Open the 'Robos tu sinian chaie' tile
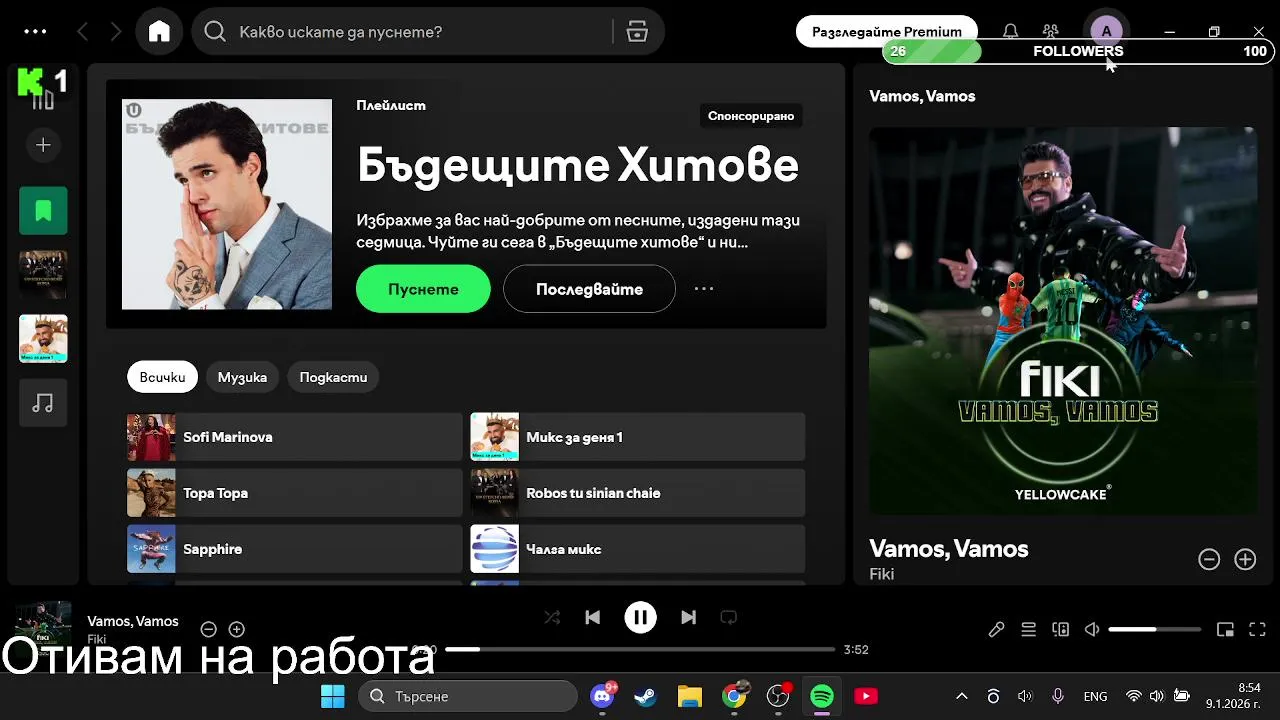 click(x=638, y=493)
